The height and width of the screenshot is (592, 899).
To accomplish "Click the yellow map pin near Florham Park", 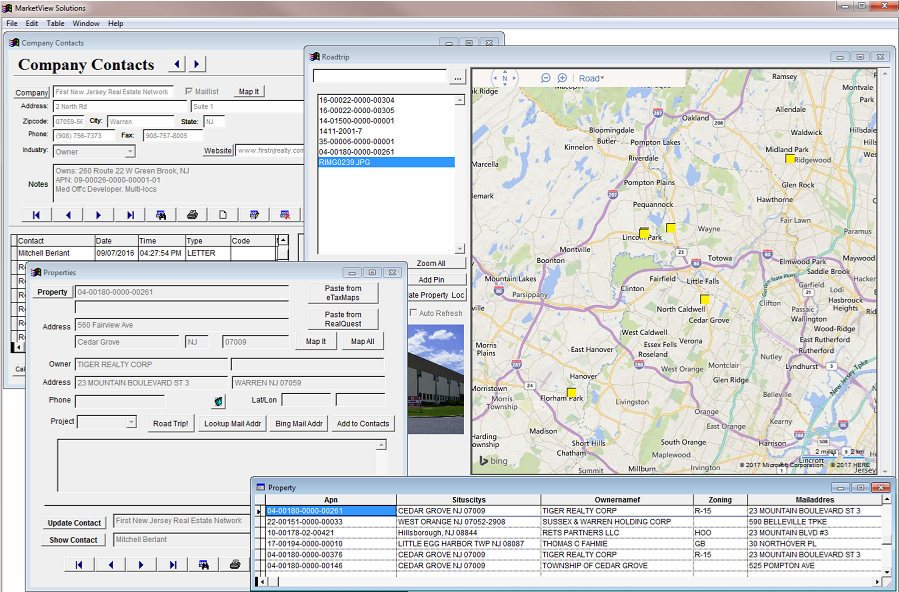I will [x=571, y=393].
